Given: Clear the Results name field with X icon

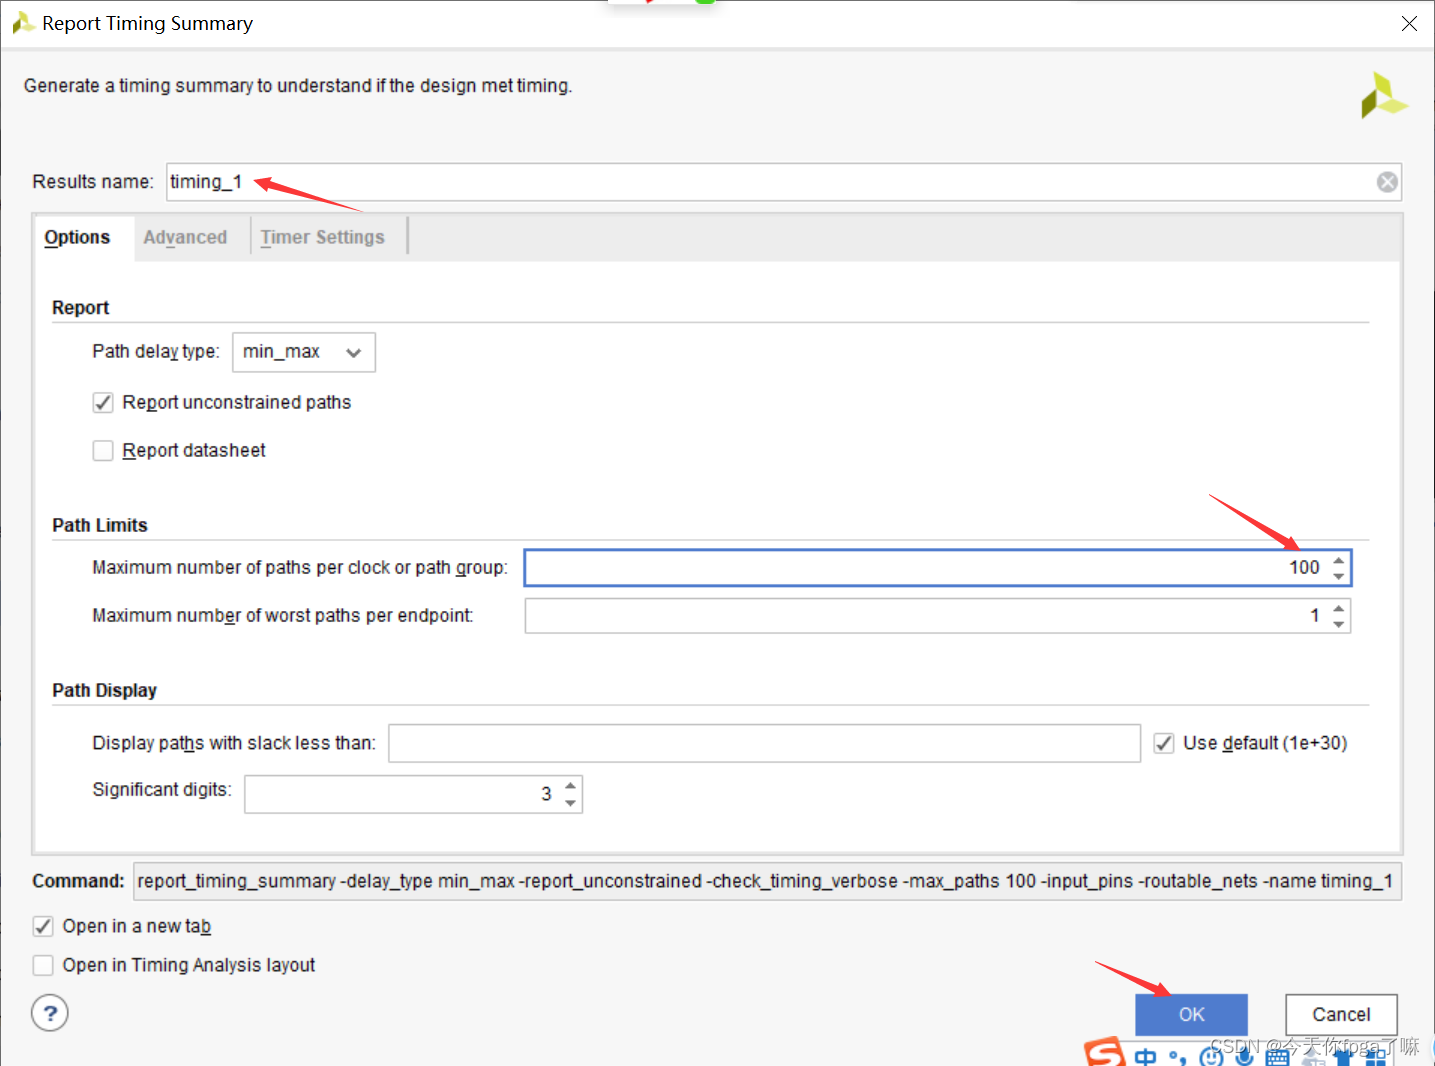Looking at the screenshot, I should pos(1387,182).
